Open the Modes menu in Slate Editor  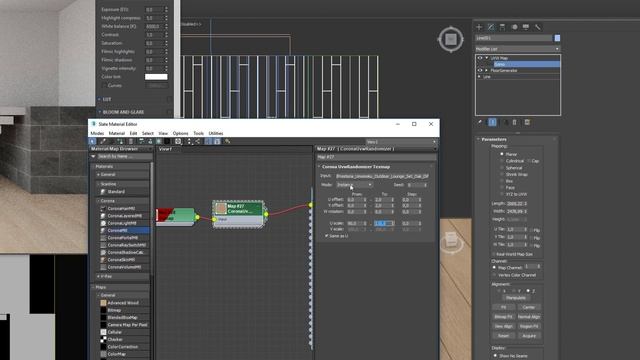pyautogui.click(x=97, y=133)
